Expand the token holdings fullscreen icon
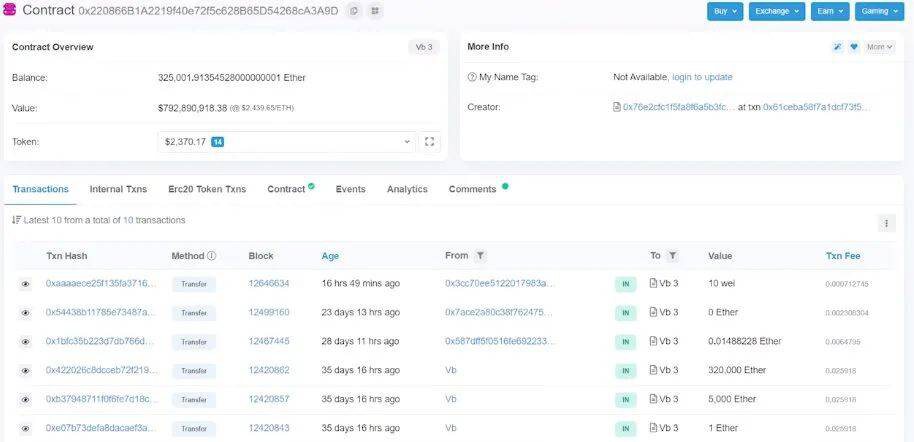914x442 pixels. click(x=430, y=142)
